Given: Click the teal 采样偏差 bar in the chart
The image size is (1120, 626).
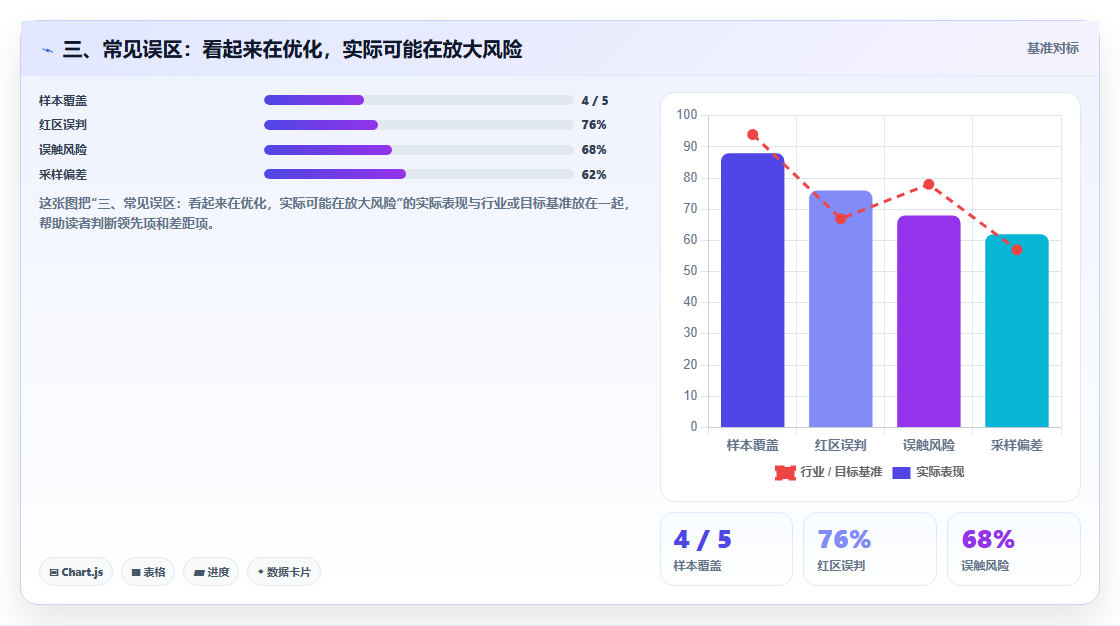Looking at the screenshot, I should [1016, 331].
